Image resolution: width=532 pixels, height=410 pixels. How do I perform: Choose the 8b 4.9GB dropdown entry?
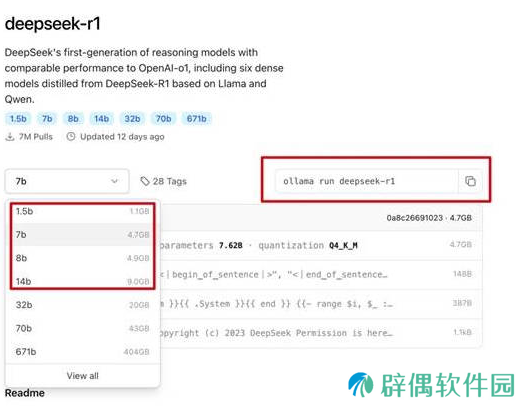[x=82, y=258]
